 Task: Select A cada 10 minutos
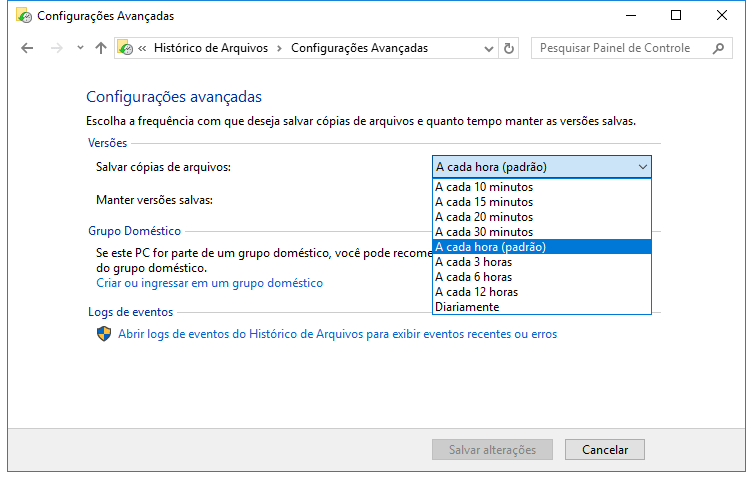(x=542, y=187)
